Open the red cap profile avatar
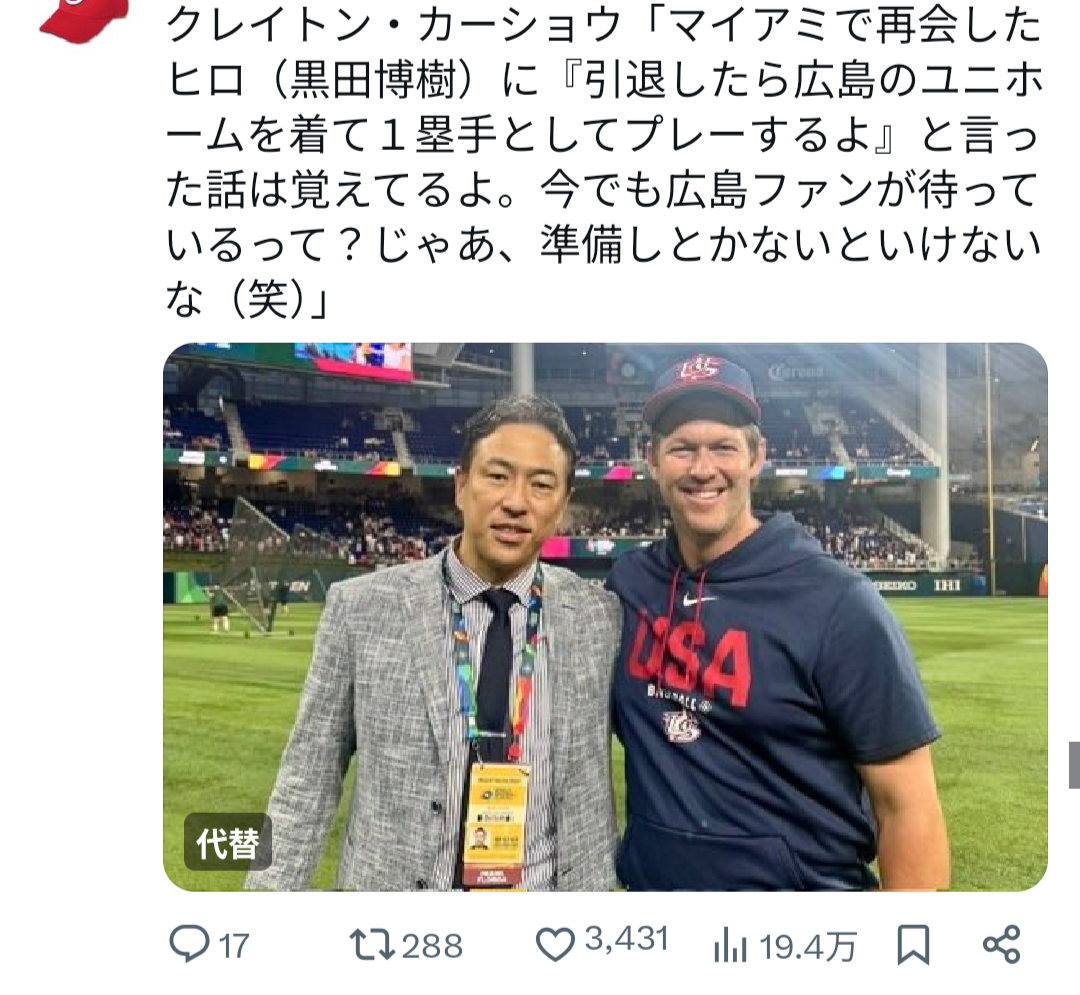 [84, 18]
